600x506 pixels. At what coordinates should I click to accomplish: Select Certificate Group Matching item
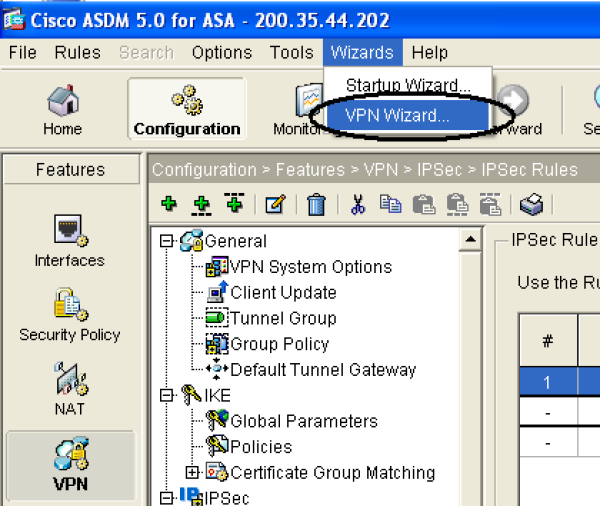[x=333, y=473]
